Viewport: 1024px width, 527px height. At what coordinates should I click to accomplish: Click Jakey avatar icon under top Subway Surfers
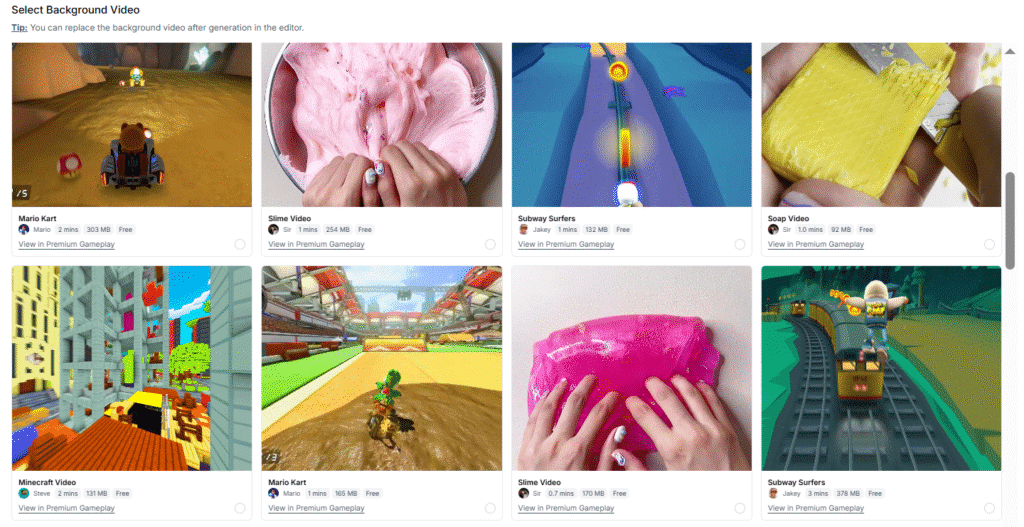(x=523, y=229)
